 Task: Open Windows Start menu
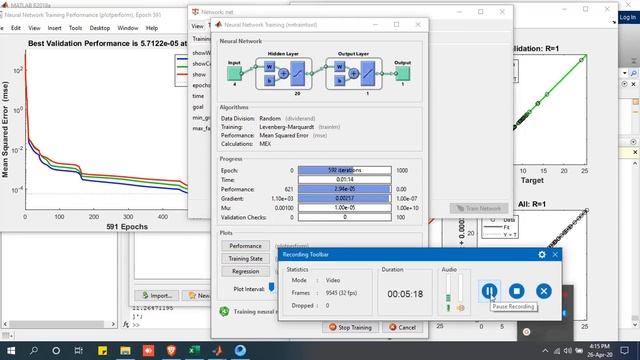11,351
